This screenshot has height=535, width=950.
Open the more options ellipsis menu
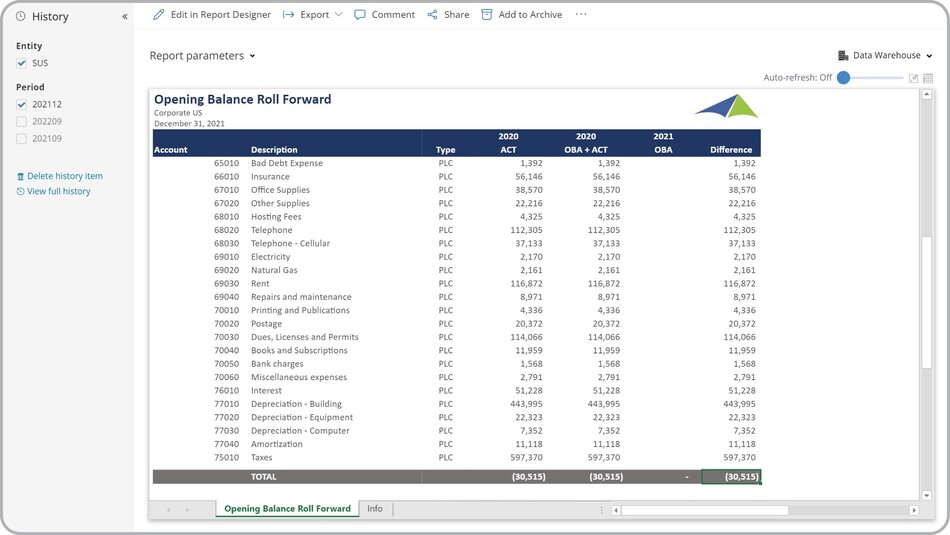click(581, 15)
